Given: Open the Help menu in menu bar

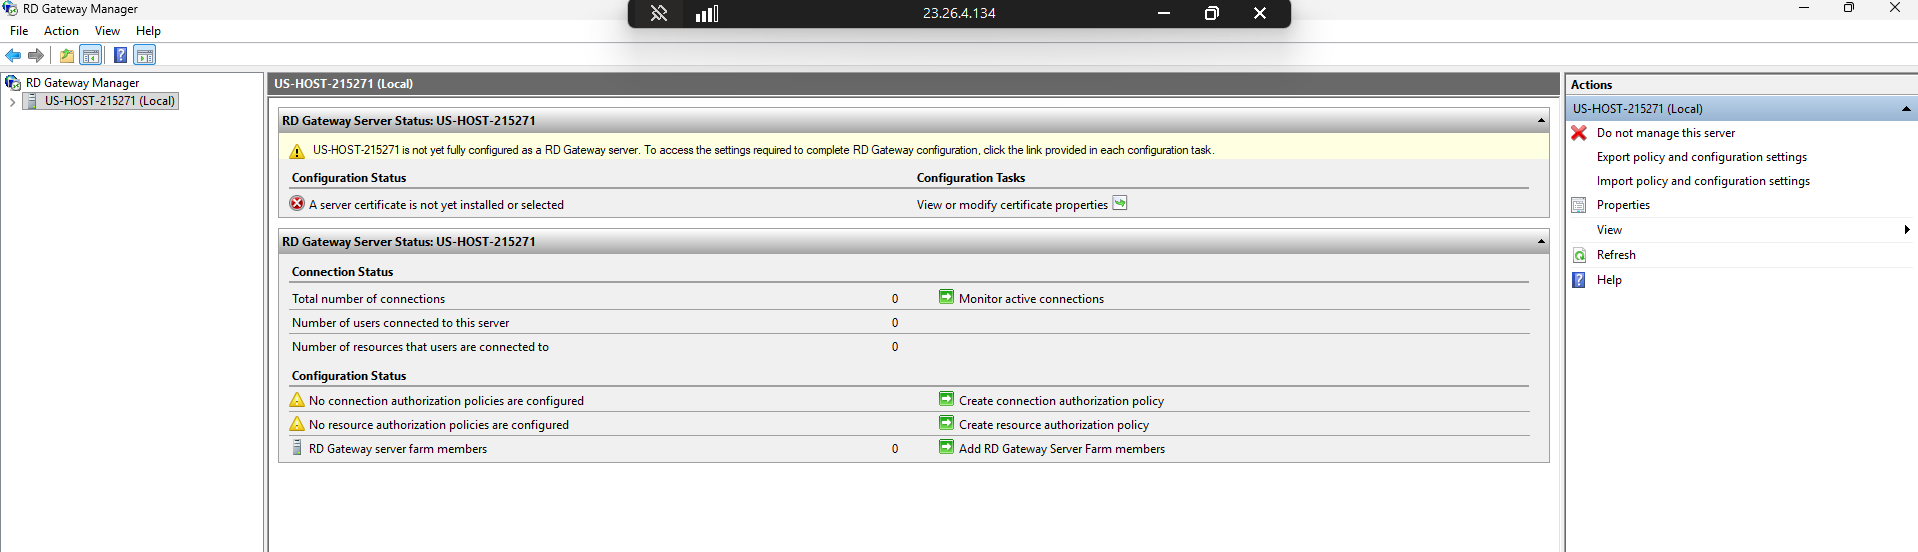Looking at the screenshot, I should click(x=148, y=31).
